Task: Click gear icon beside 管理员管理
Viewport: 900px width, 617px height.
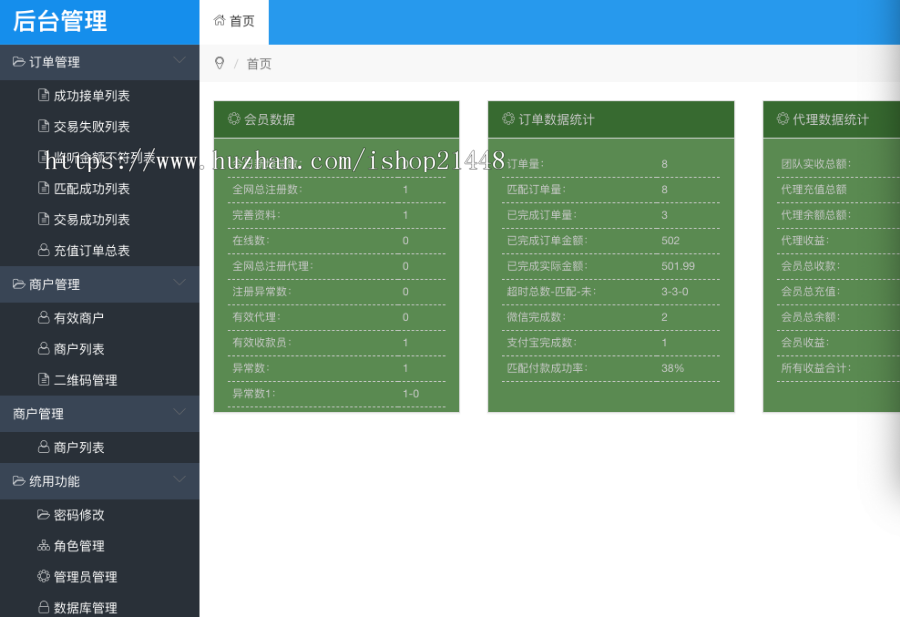Action: [44, 576]
